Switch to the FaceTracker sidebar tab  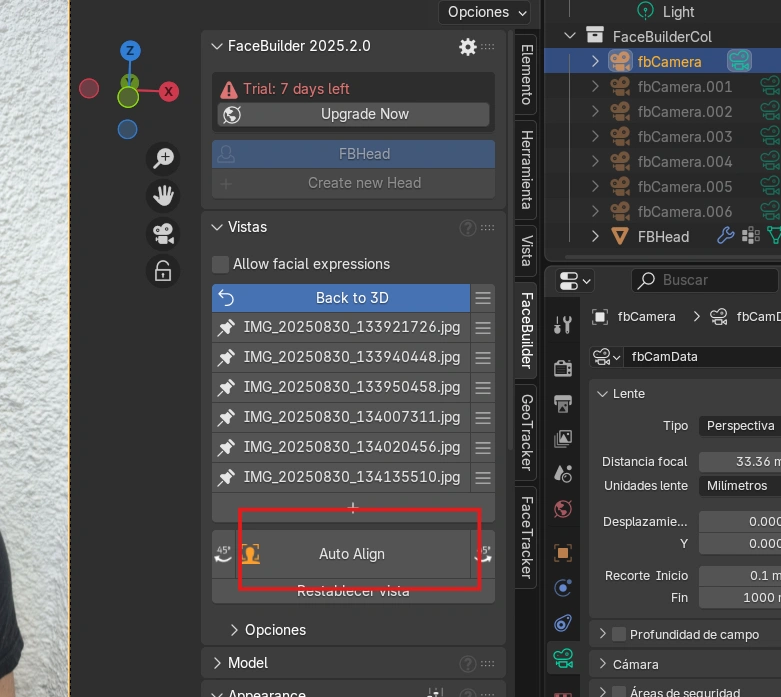pos(526,538)
